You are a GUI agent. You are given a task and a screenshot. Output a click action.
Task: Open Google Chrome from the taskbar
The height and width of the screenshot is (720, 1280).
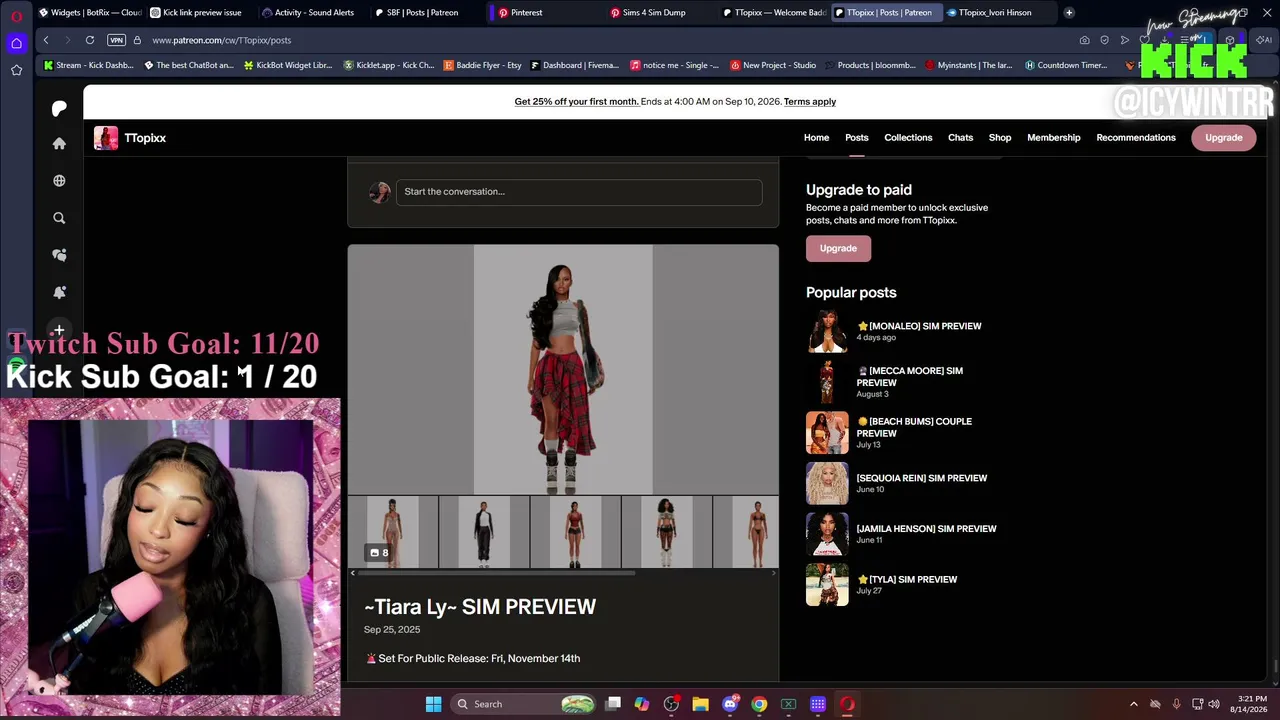click(759, 704)
